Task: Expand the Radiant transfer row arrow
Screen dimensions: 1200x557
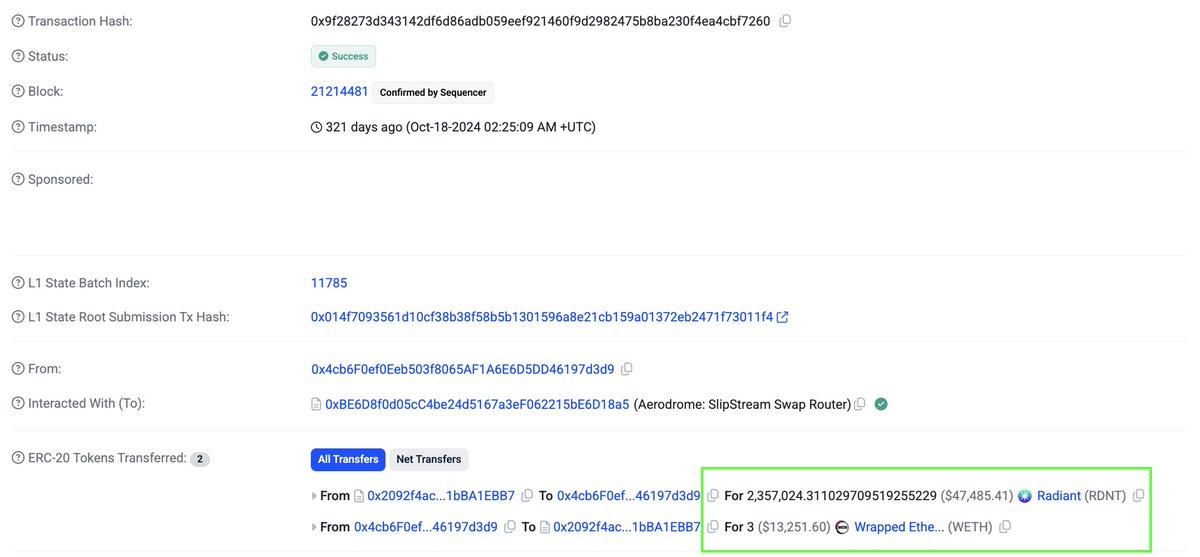Action: [x=315, y=496]
